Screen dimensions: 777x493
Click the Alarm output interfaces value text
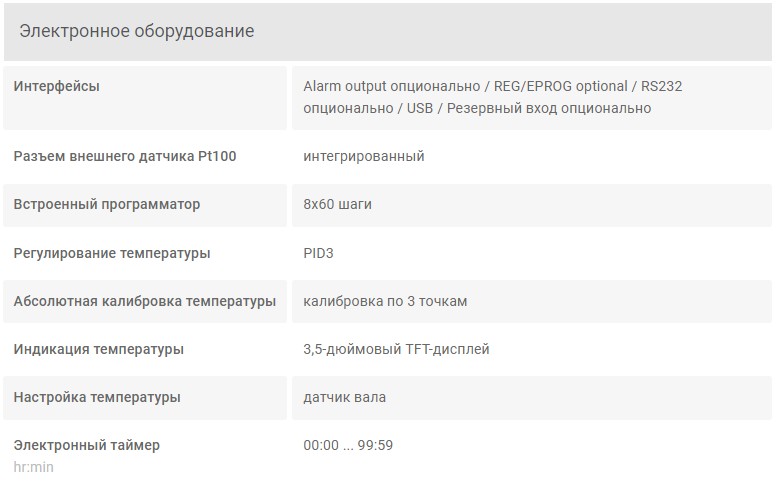(x=493, y=97)
